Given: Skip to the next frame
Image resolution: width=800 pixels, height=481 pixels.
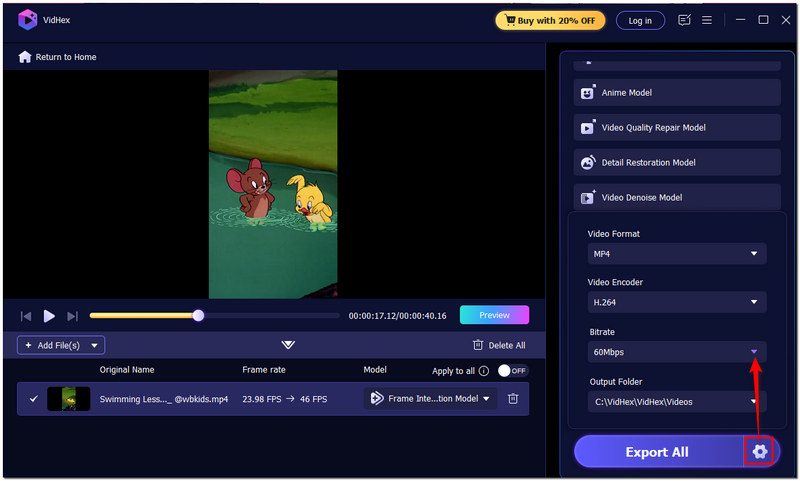Looking at the screenshot, I should pyautogui.click(x=72, y=316).
